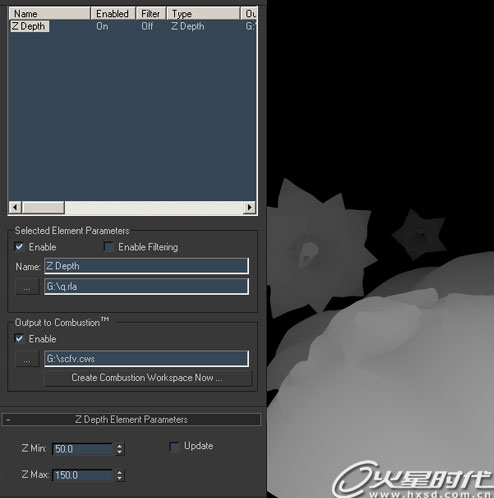Click the Z Min spinner down arrow
This screenshot has height=498, width=494.
120,452
